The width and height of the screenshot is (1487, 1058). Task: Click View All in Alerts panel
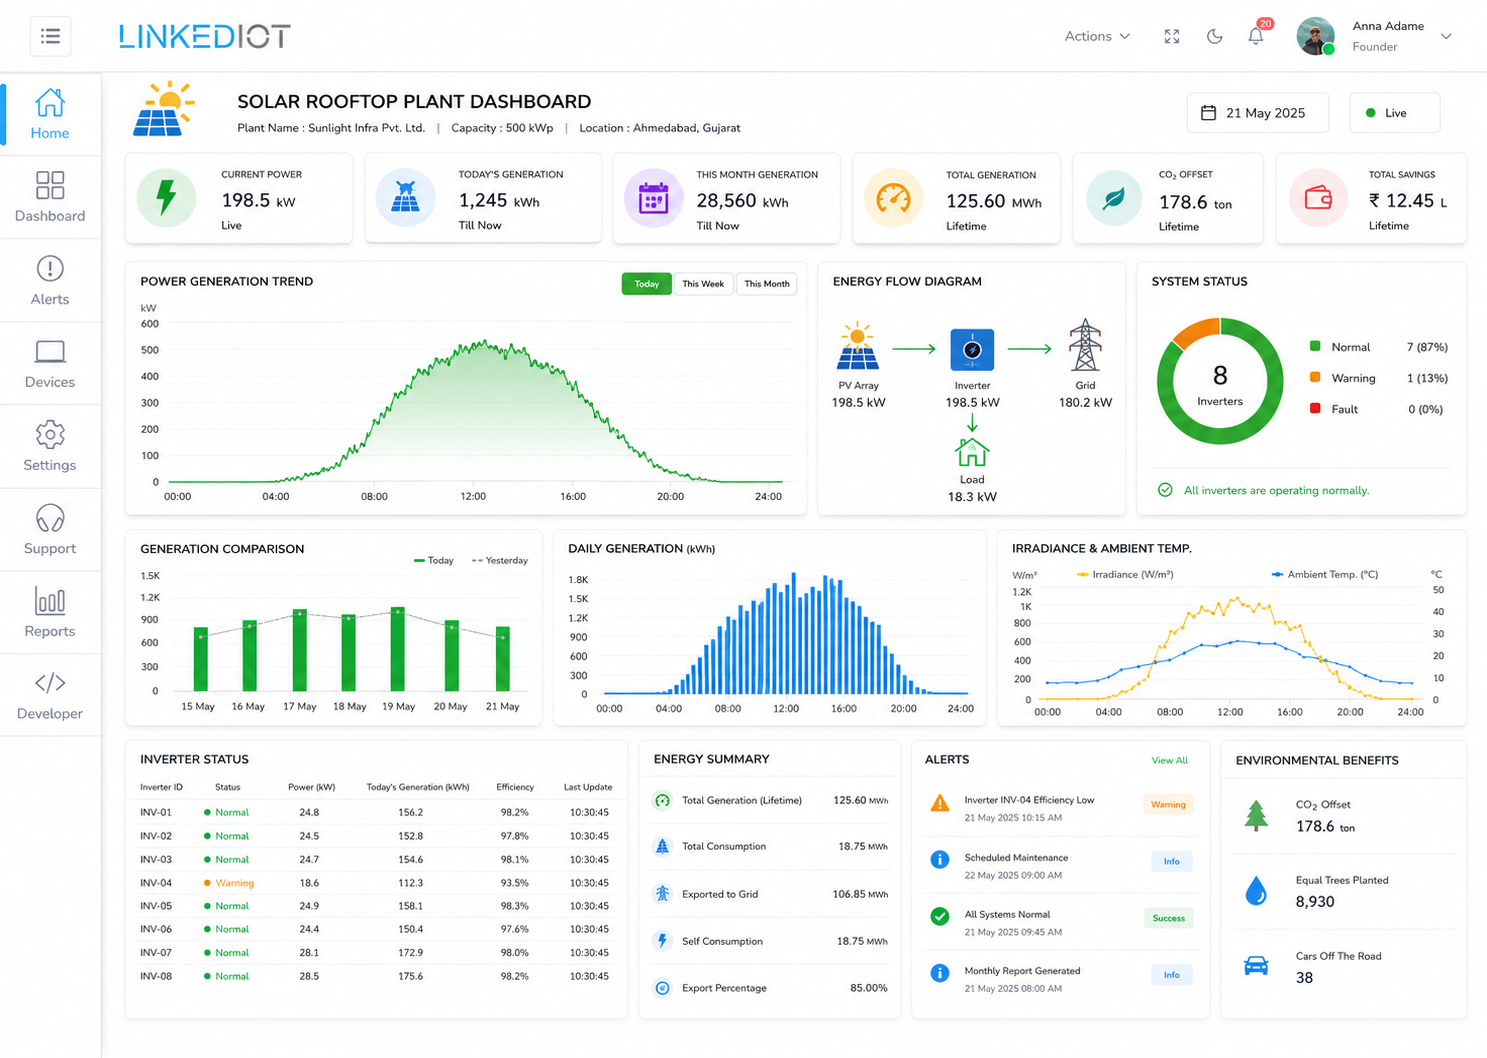click(x=1169, y=761)
